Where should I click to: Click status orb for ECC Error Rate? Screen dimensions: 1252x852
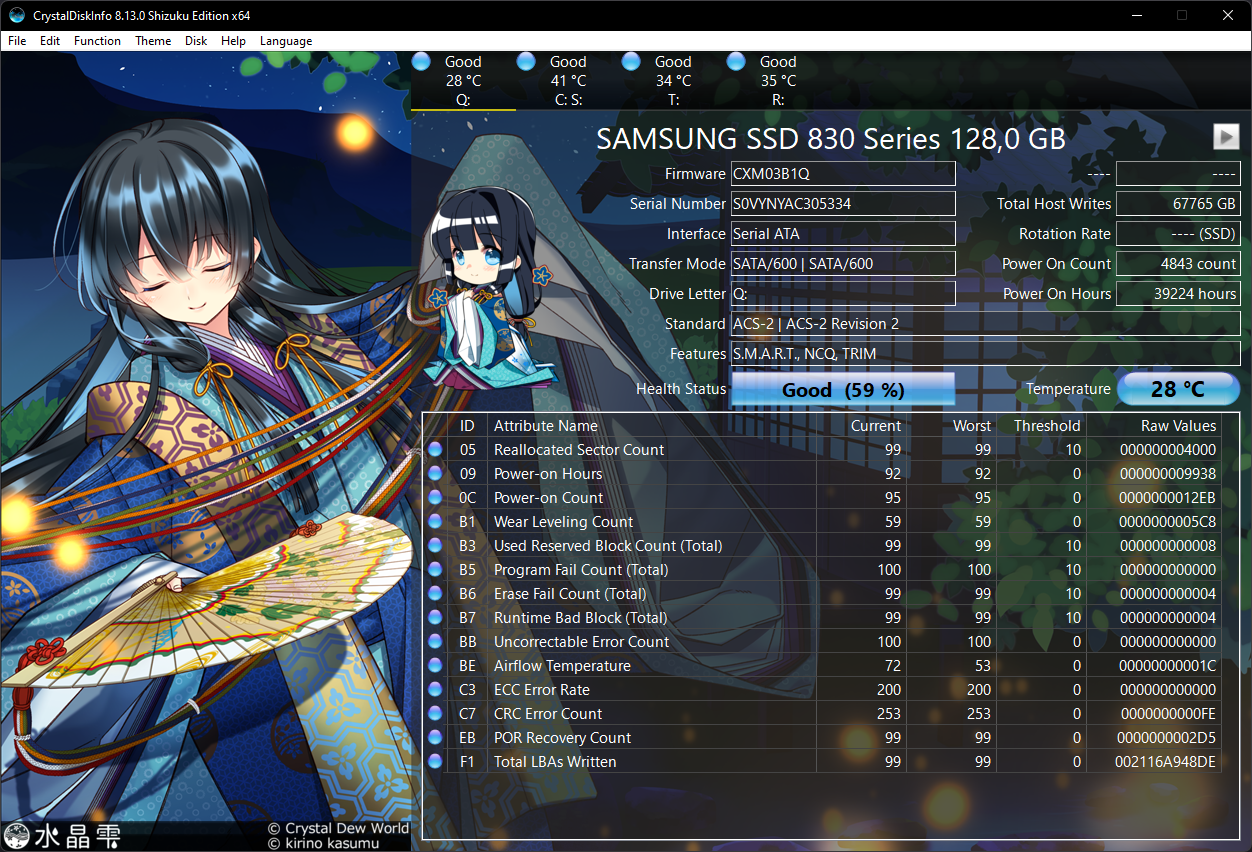tap(435, 690)
